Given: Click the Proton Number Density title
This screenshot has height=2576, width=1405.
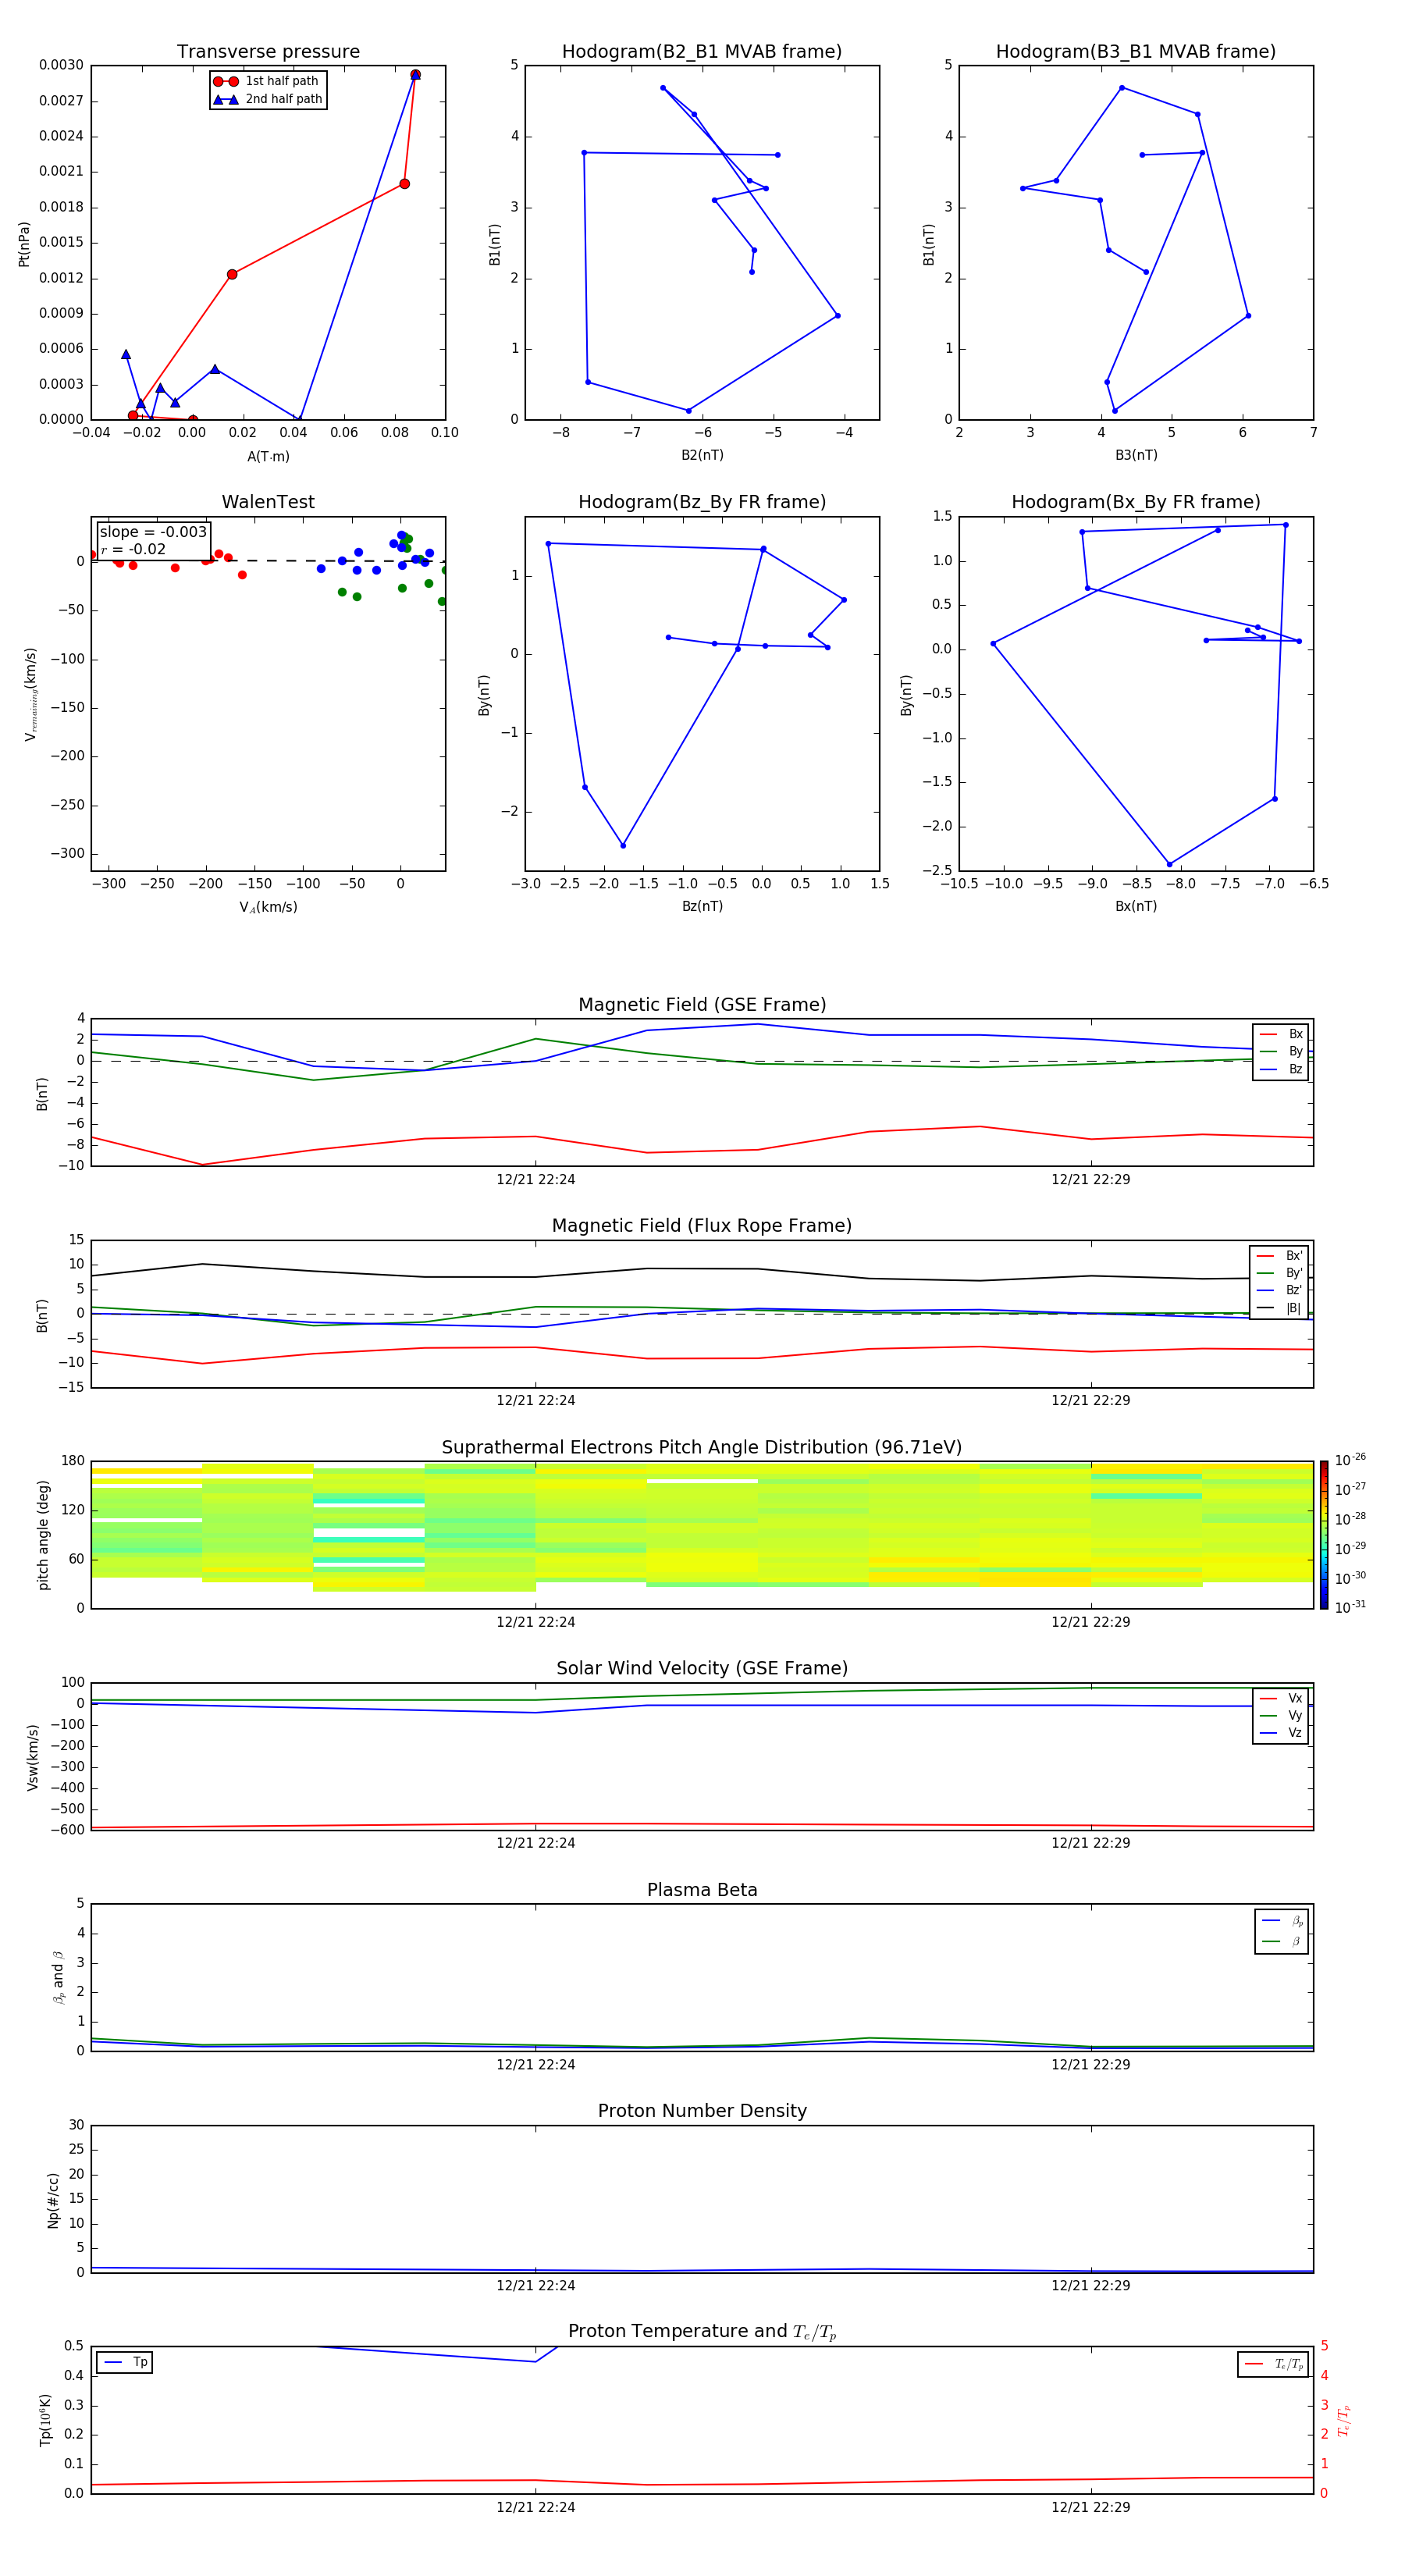Looking at the screenshot, I should (x=702, y=2111).
